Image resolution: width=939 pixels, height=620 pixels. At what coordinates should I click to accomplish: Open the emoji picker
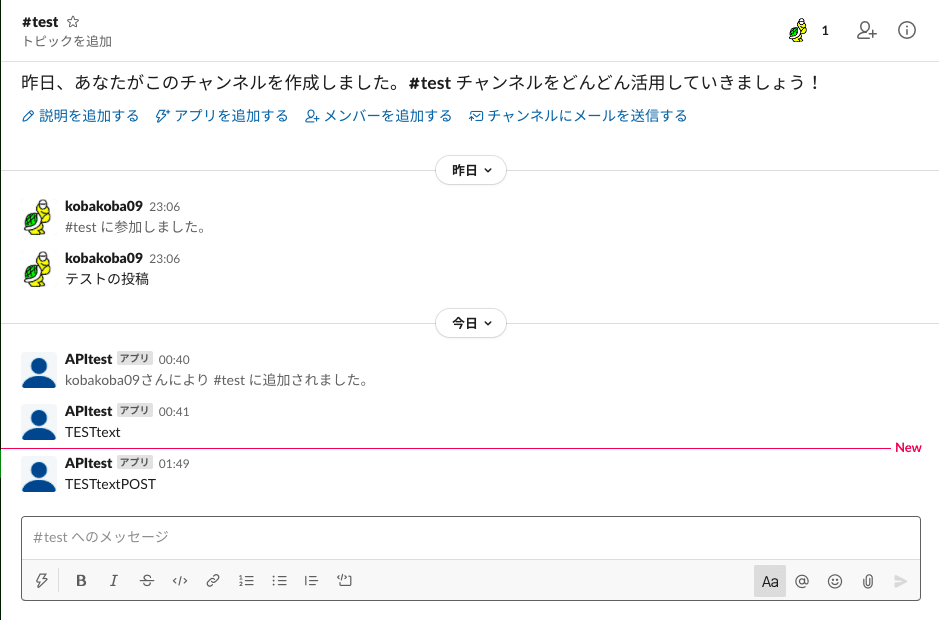(835, 580)
